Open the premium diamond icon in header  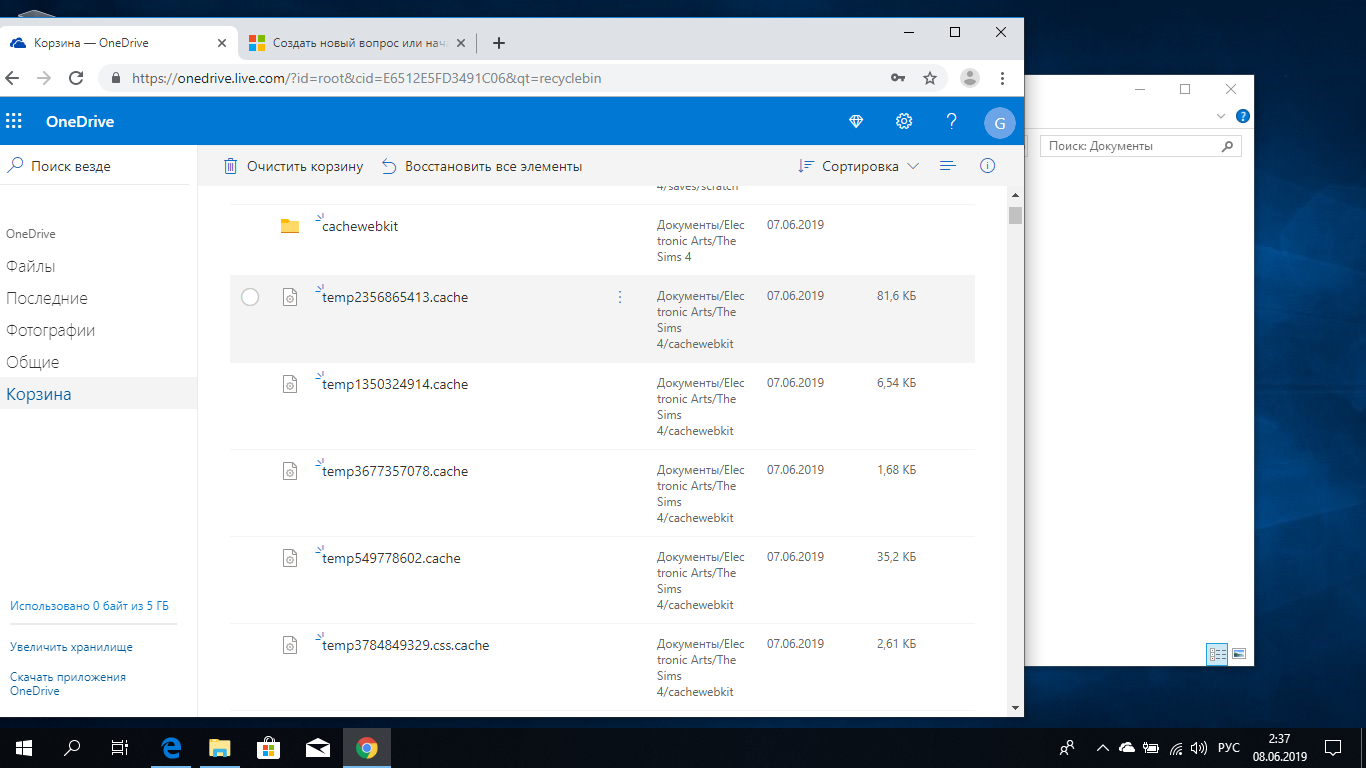click(856, 122)
